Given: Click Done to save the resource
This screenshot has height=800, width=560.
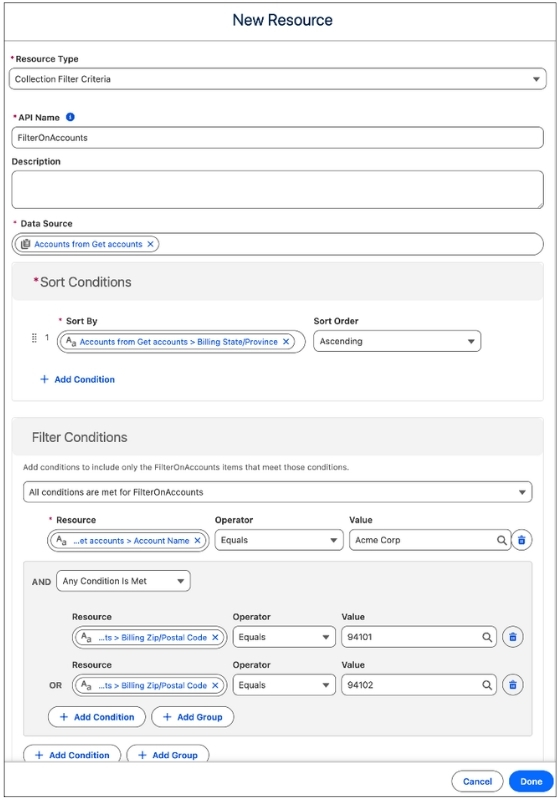Looking at the screenshot, I should click(531, 781).
